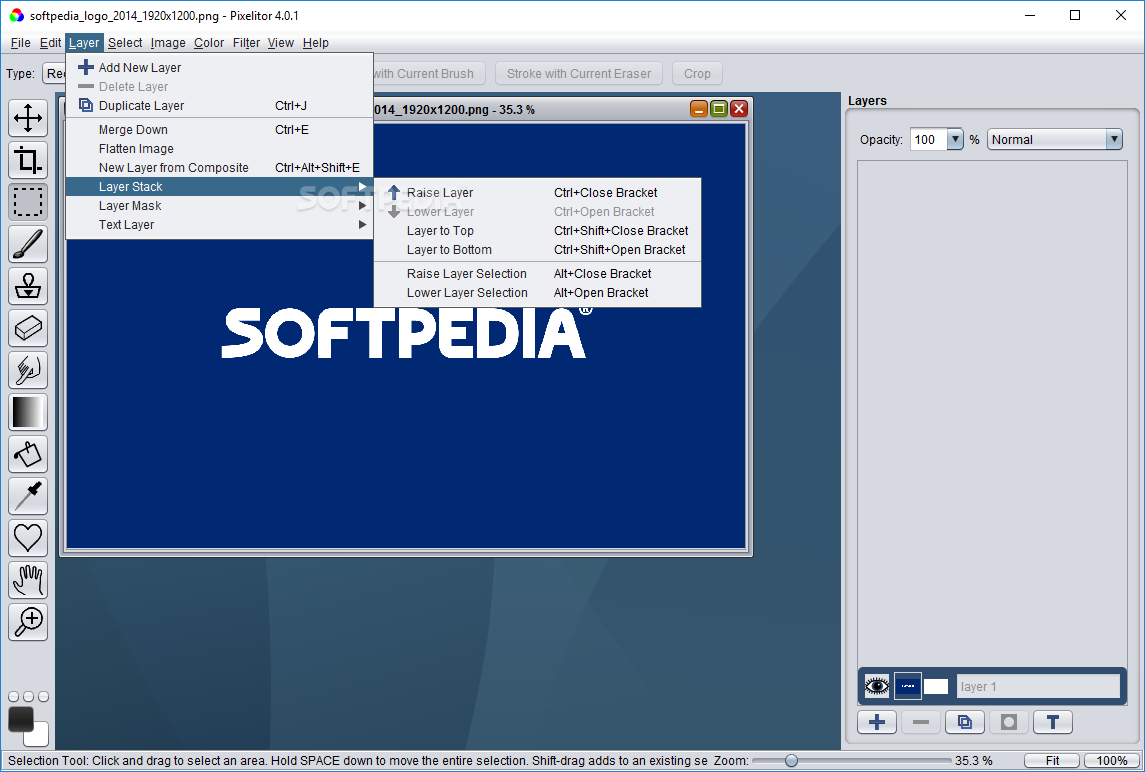Click add layer plus button in Layers panel

click(877, 722)
